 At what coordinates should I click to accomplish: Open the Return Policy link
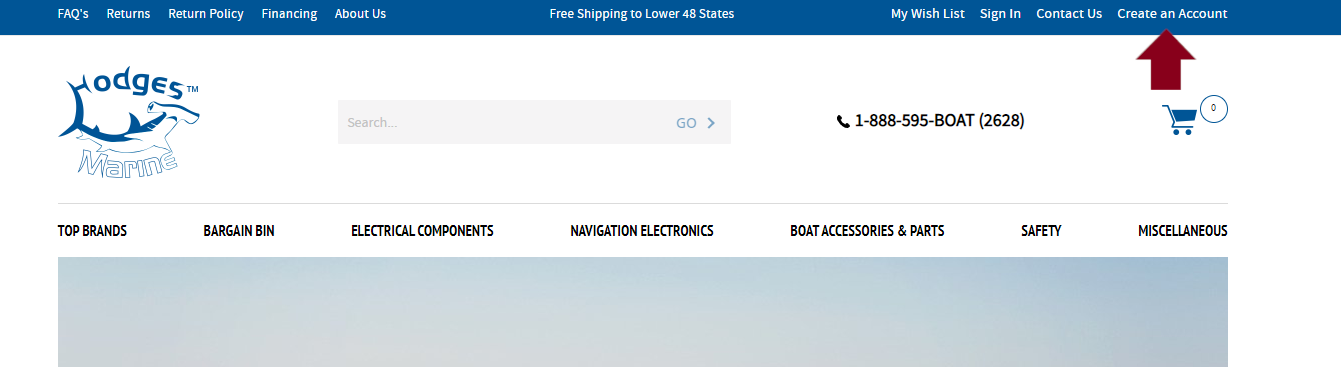click(x=206, y=14)
